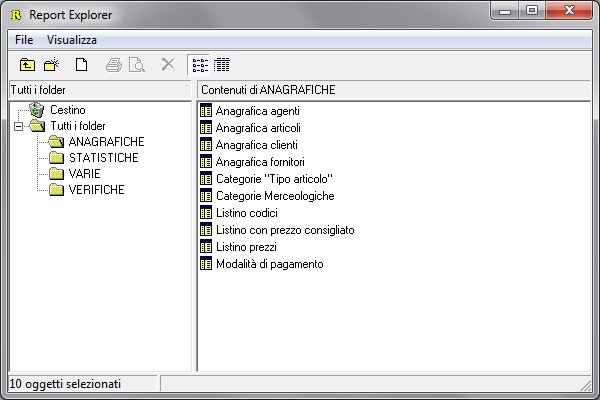Click the up one level folder icon
The width and height of the screenshot is (600, 400).
point(28,65)
